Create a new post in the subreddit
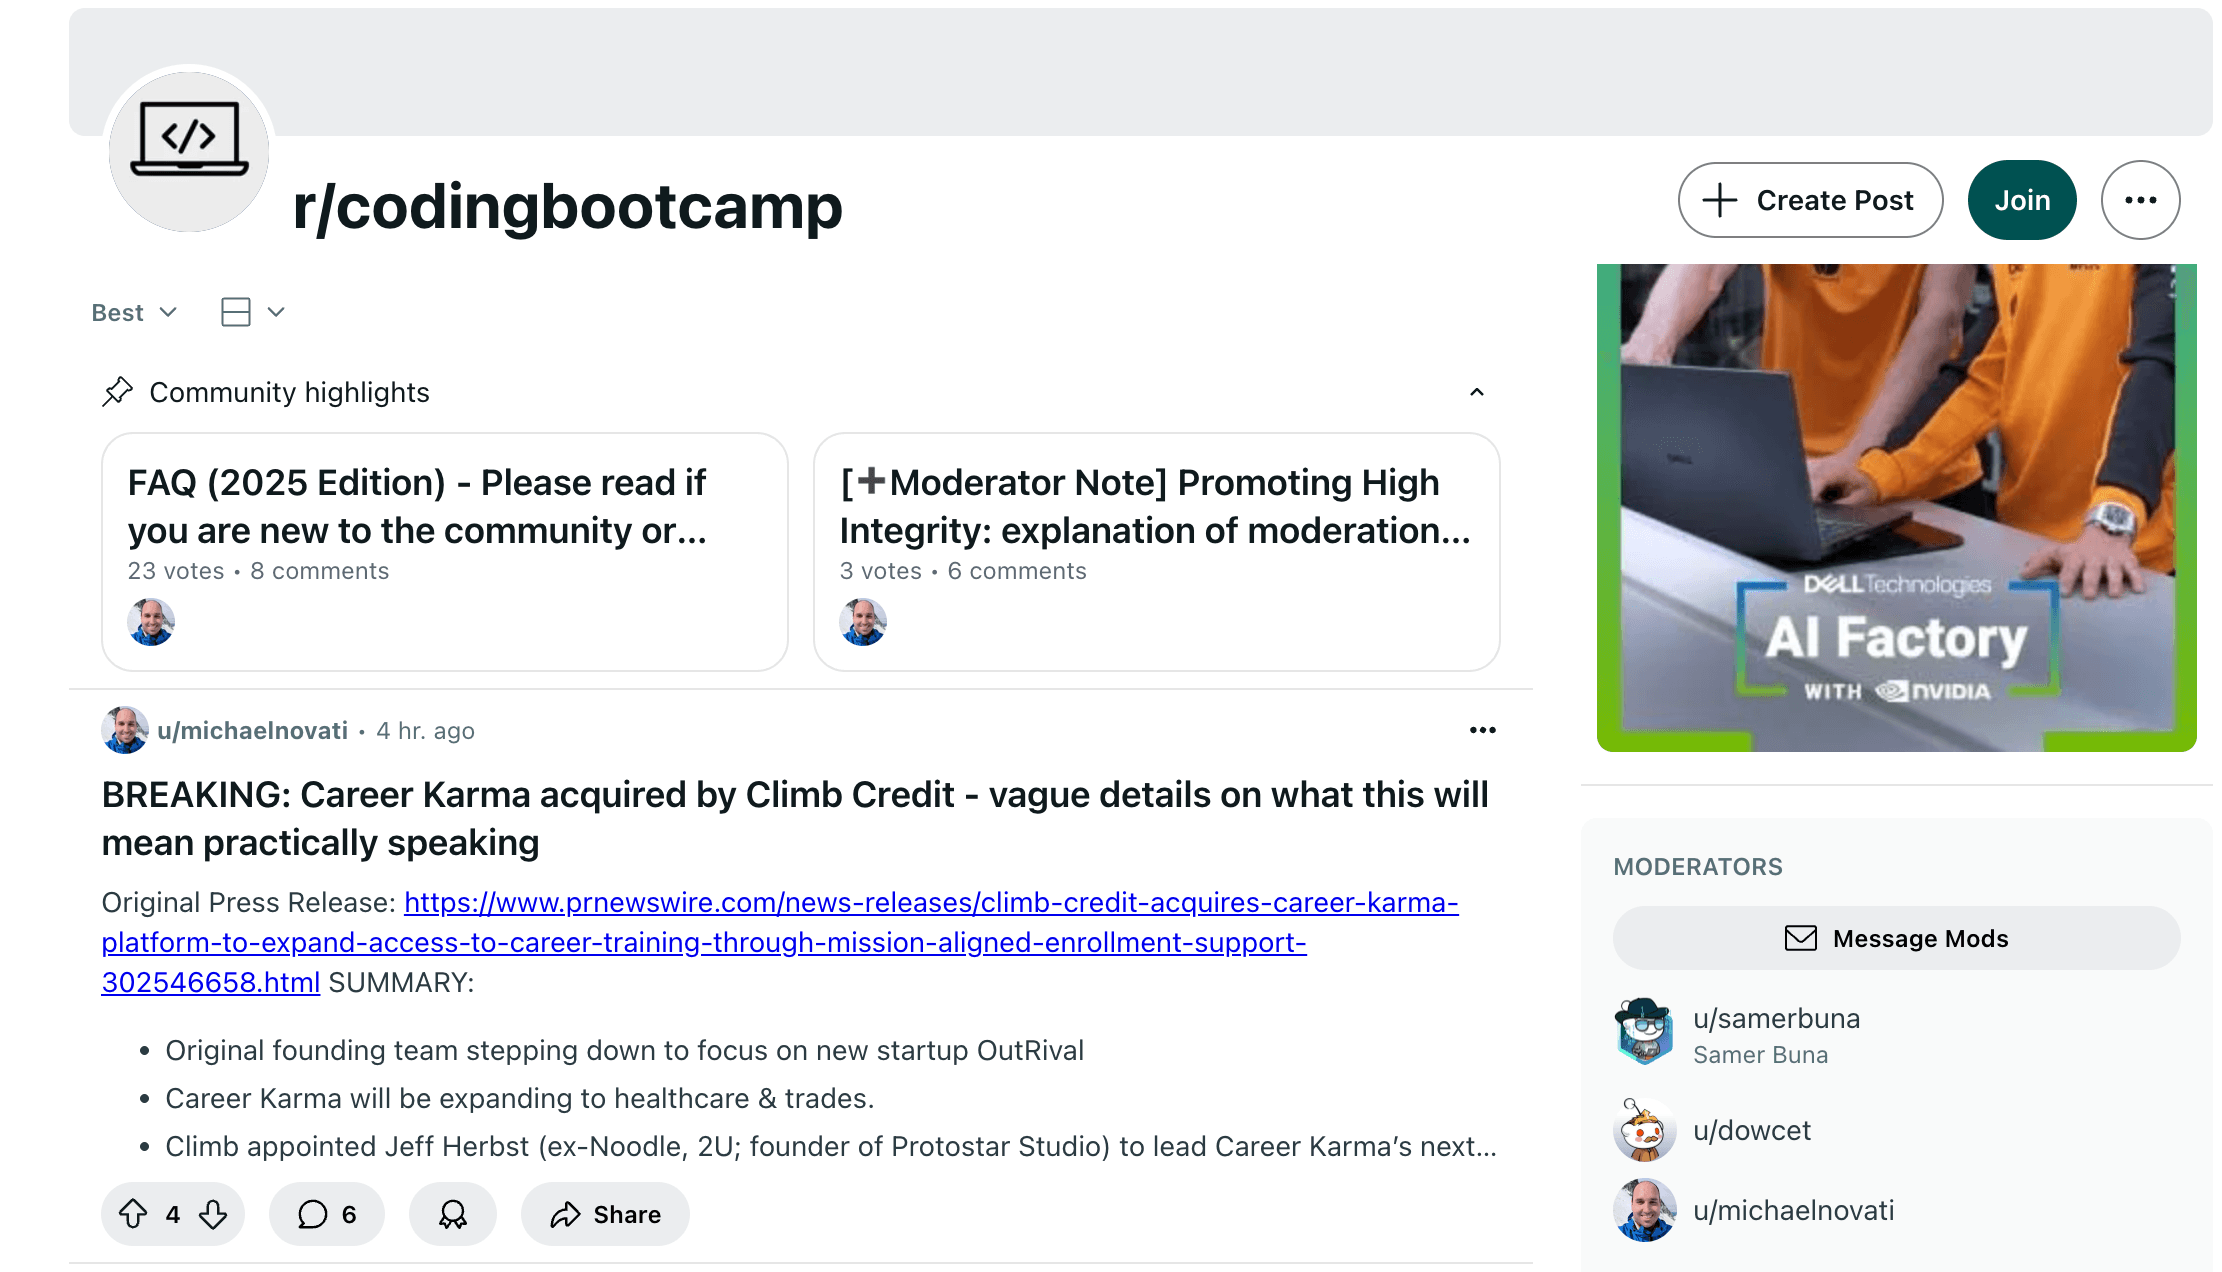 coord(1809,199)
